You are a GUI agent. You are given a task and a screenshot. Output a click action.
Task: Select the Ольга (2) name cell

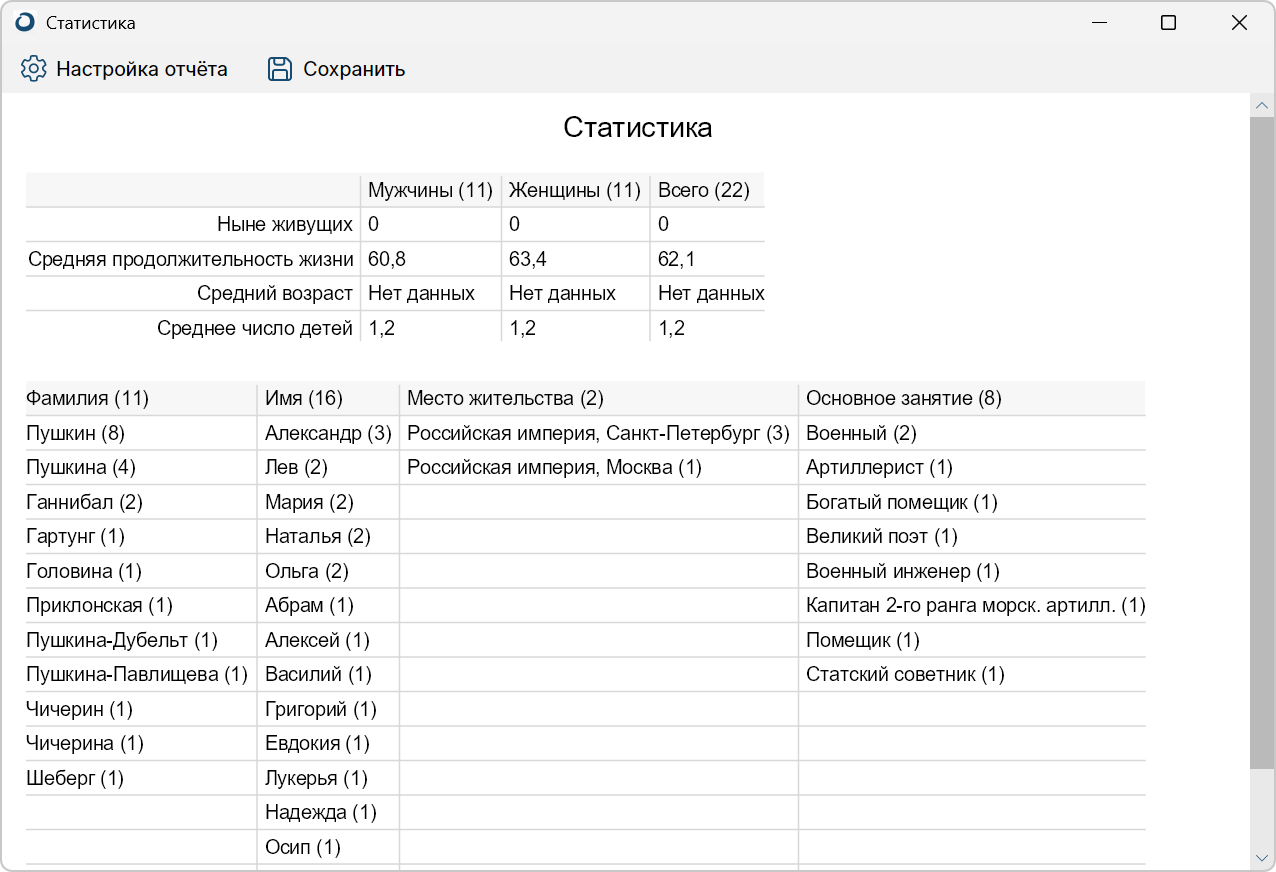[328, 571]
